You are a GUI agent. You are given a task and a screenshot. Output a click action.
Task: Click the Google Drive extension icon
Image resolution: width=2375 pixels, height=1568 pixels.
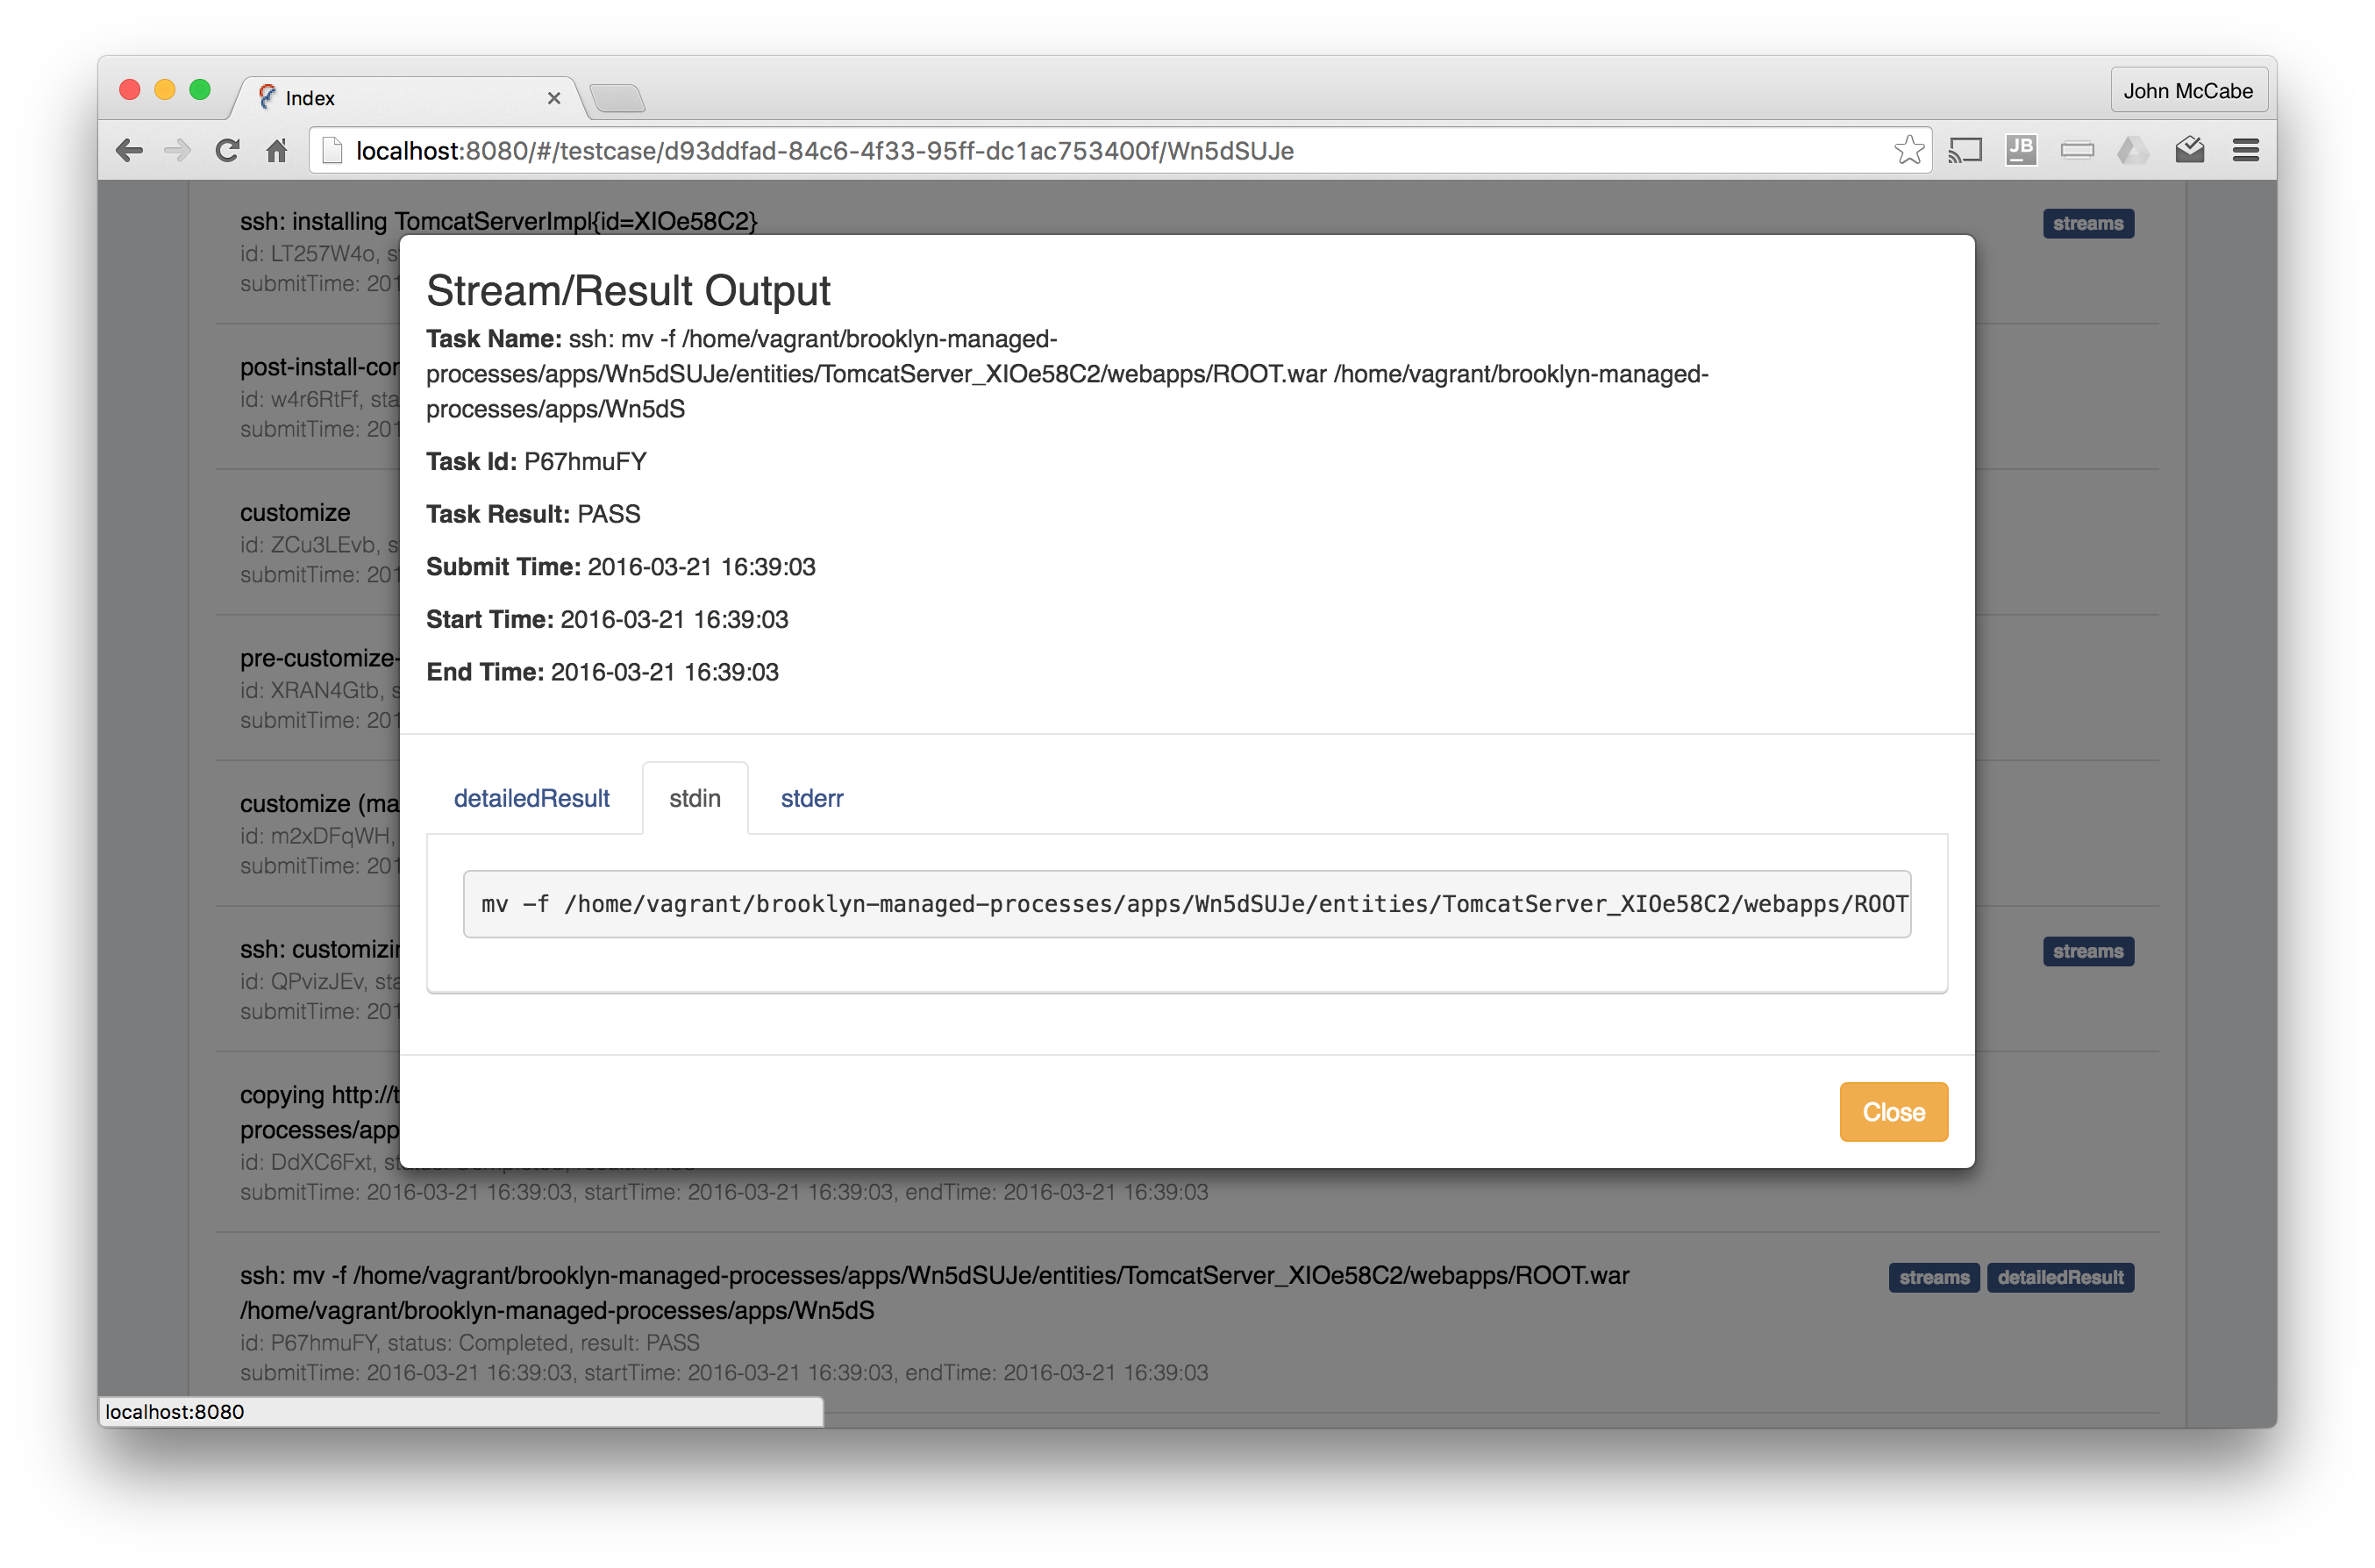pyautogui.click(x=2133, y=151)
